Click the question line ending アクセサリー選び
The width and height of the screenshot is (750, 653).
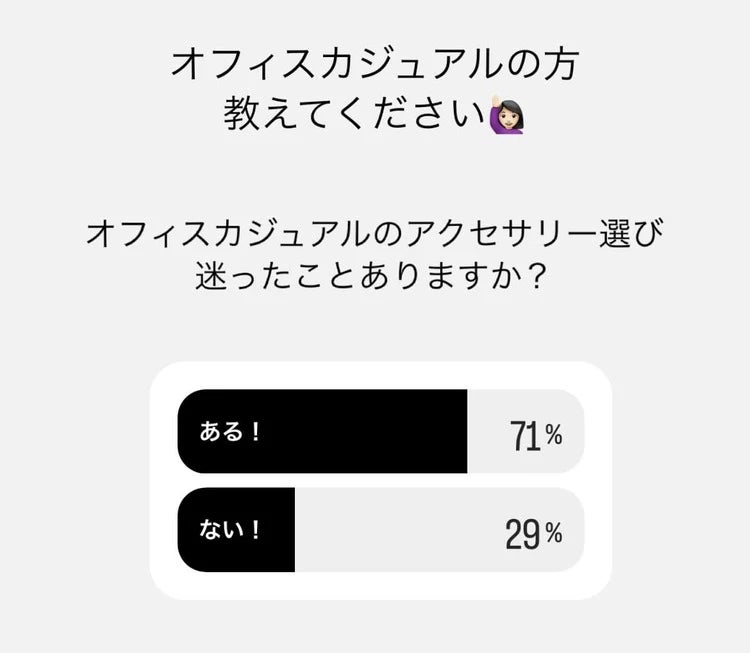pos(375,233)
